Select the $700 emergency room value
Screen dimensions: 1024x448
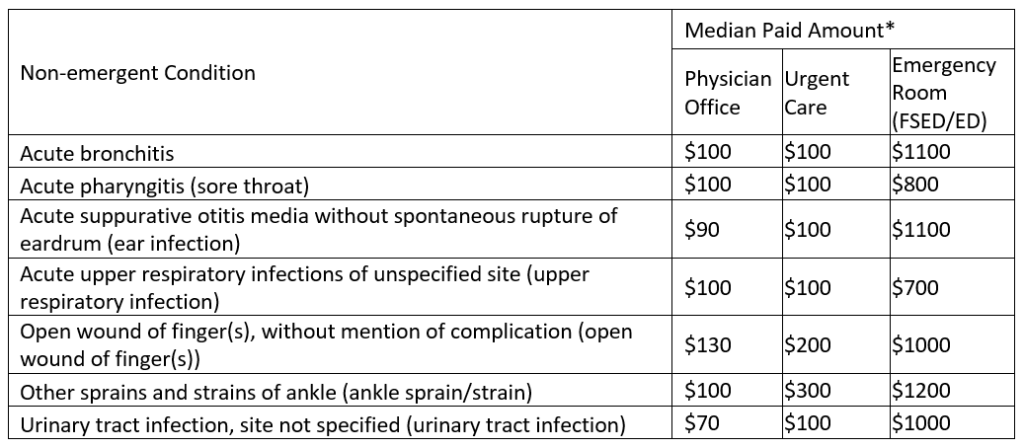click(914, 287)
